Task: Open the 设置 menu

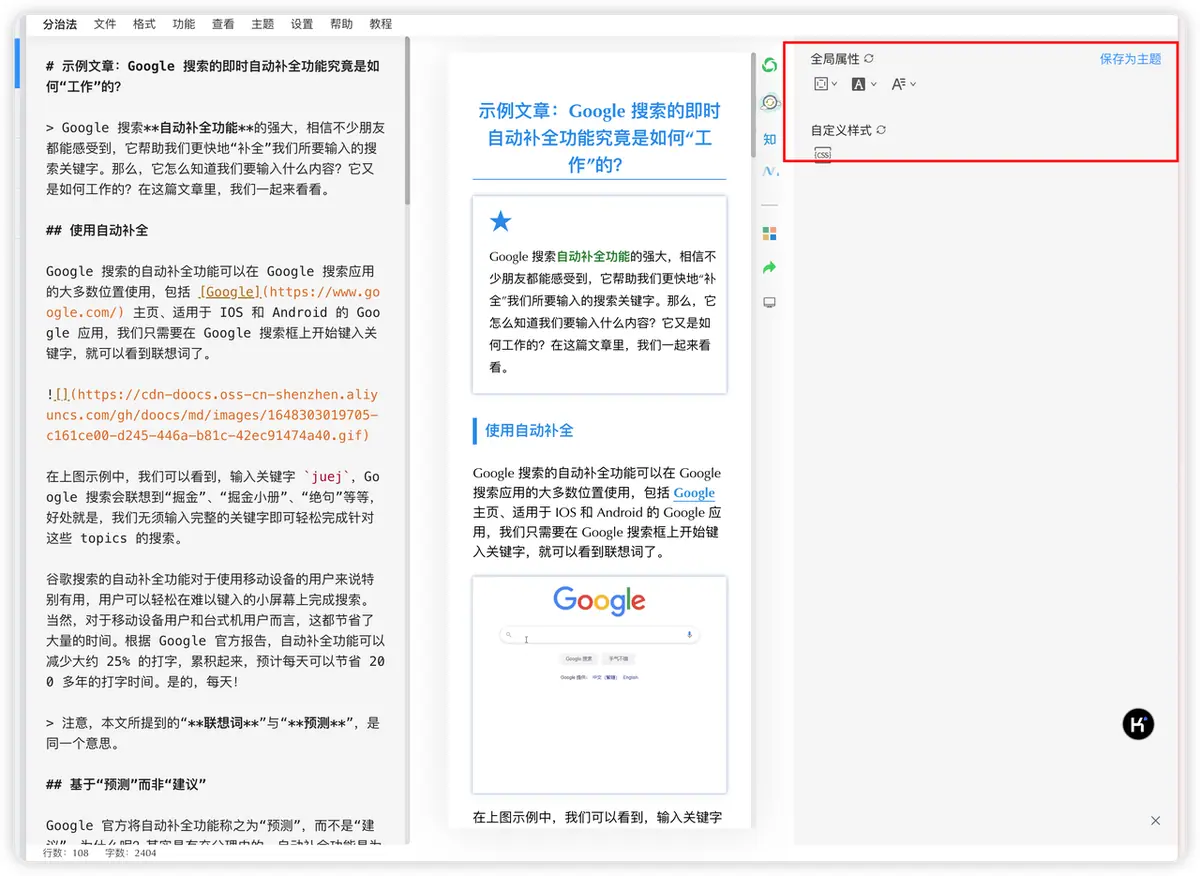Action: [x=302, y=24]
